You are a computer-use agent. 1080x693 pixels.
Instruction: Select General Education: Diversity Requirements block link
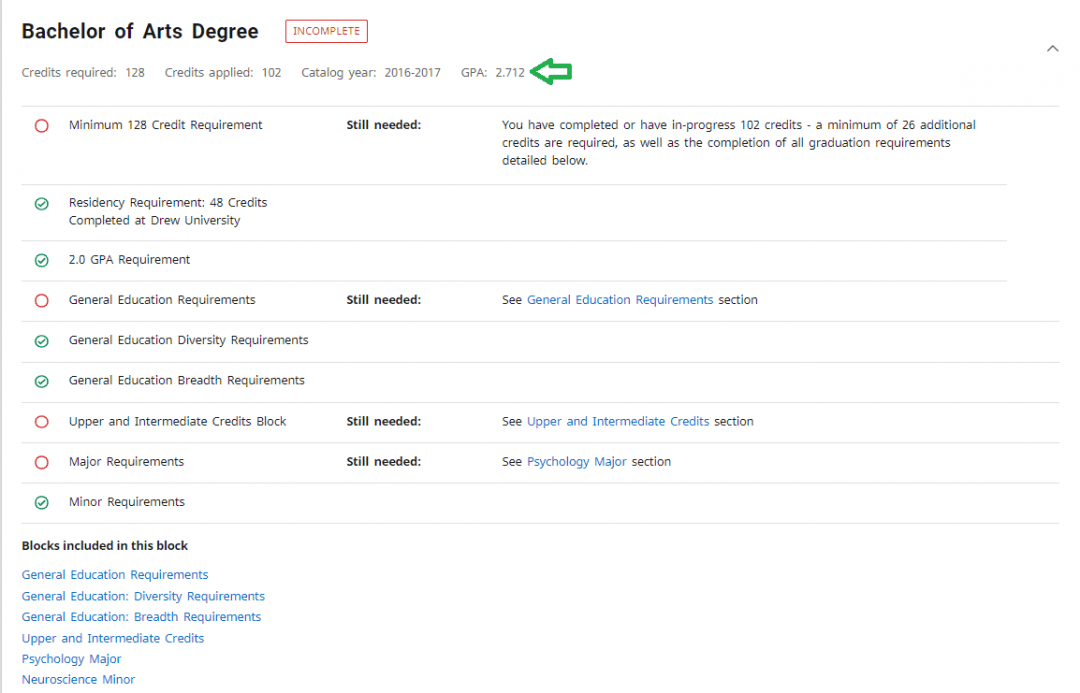tap(143, 595)
